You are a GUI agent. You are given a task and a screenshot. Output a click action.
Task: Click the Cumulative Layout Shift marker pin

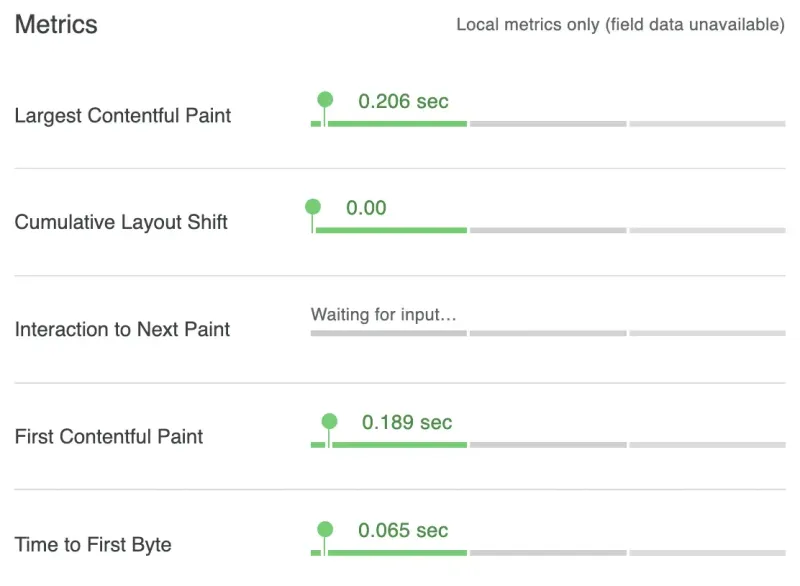pyautogui.click(x=313, y=207)
